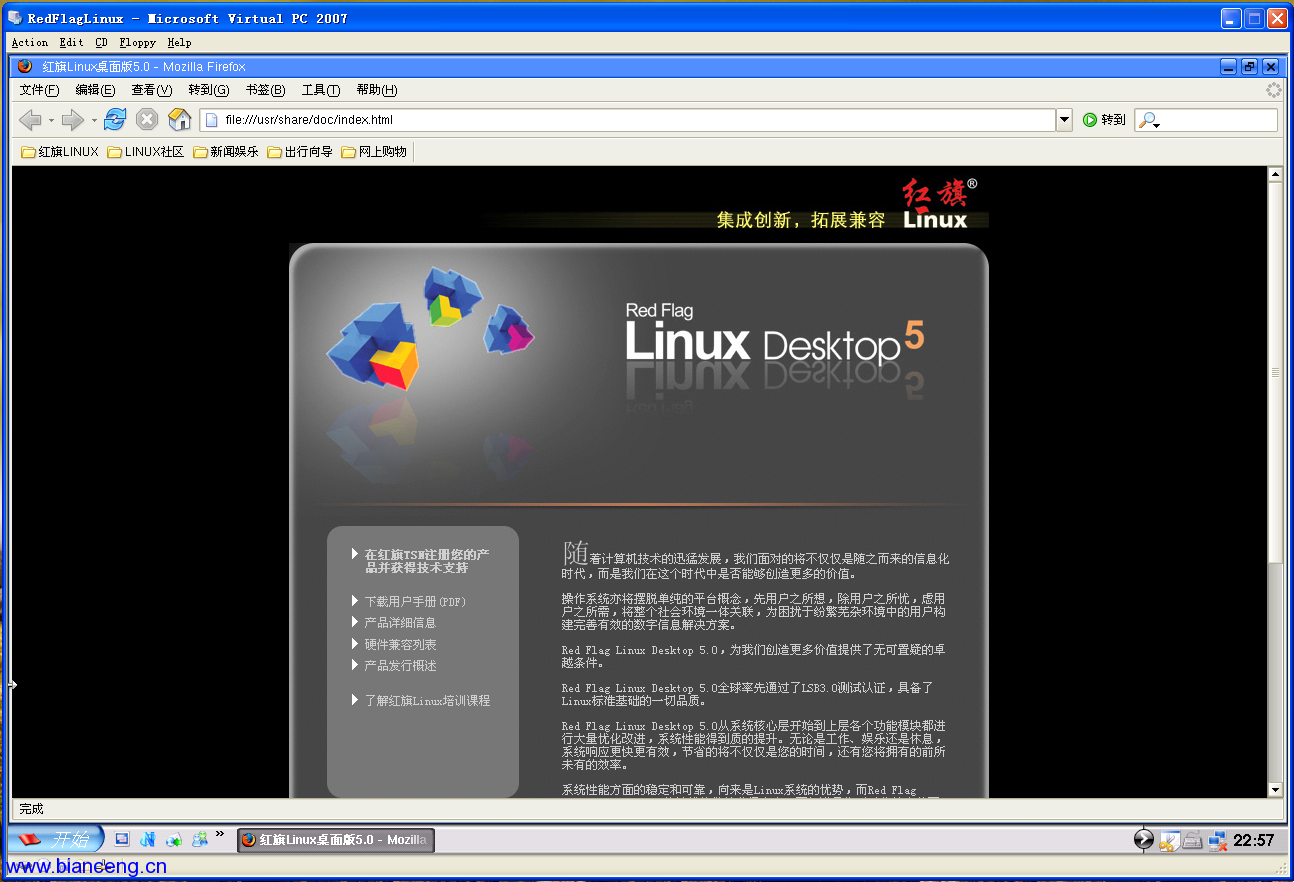Image resolution: width=1294 pixels, height=882 pixels.
Task: Click the 22:57 clock in the tray
Action: 1253,840
